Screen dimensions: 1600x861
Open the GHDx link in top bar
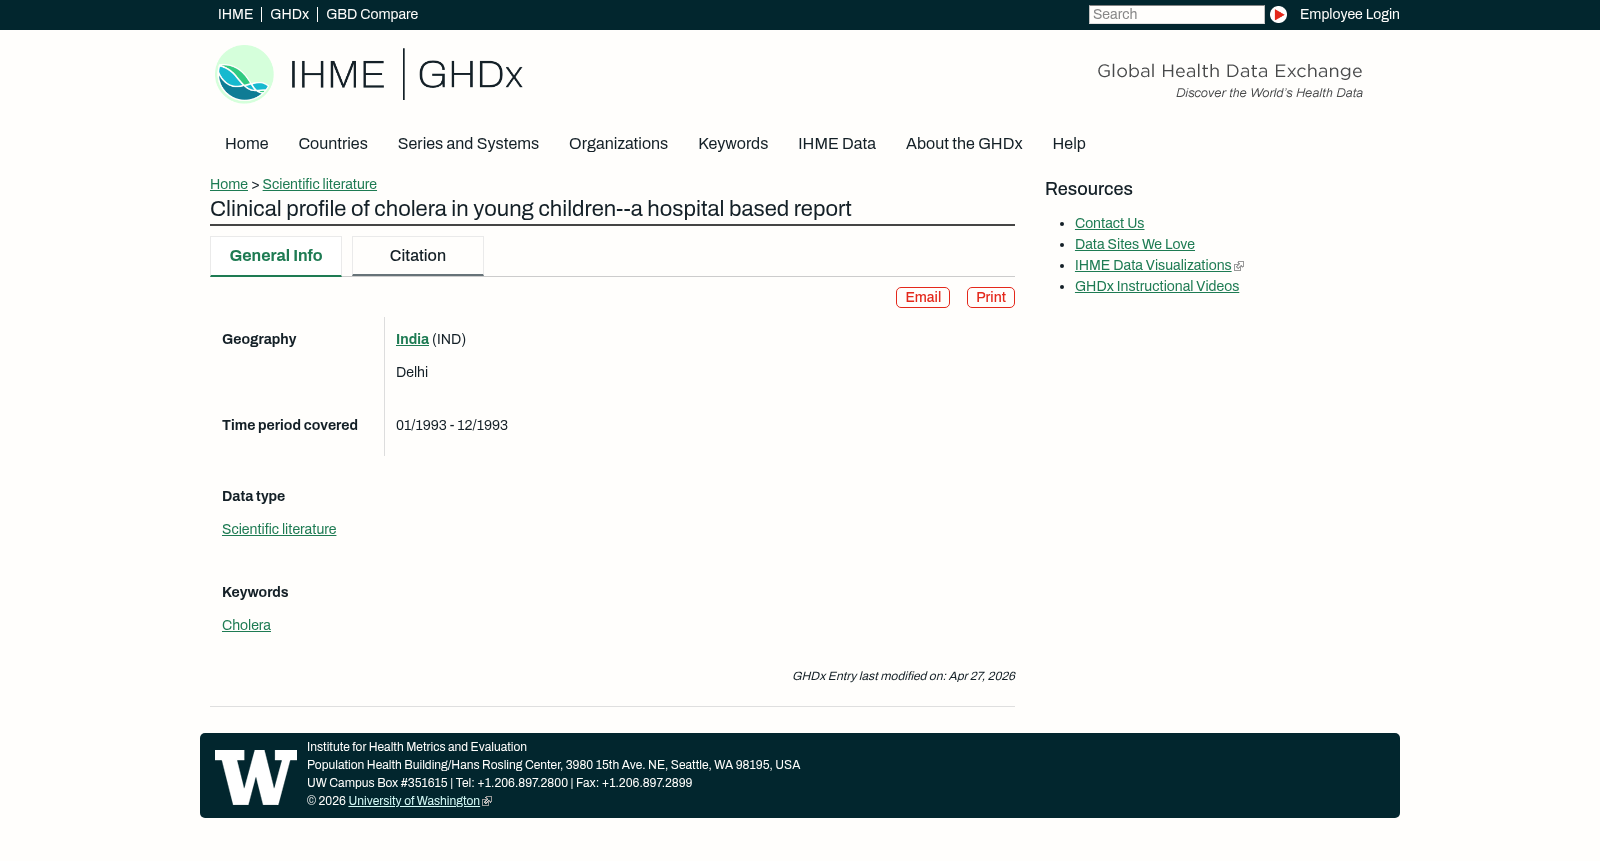click(289, 14)
